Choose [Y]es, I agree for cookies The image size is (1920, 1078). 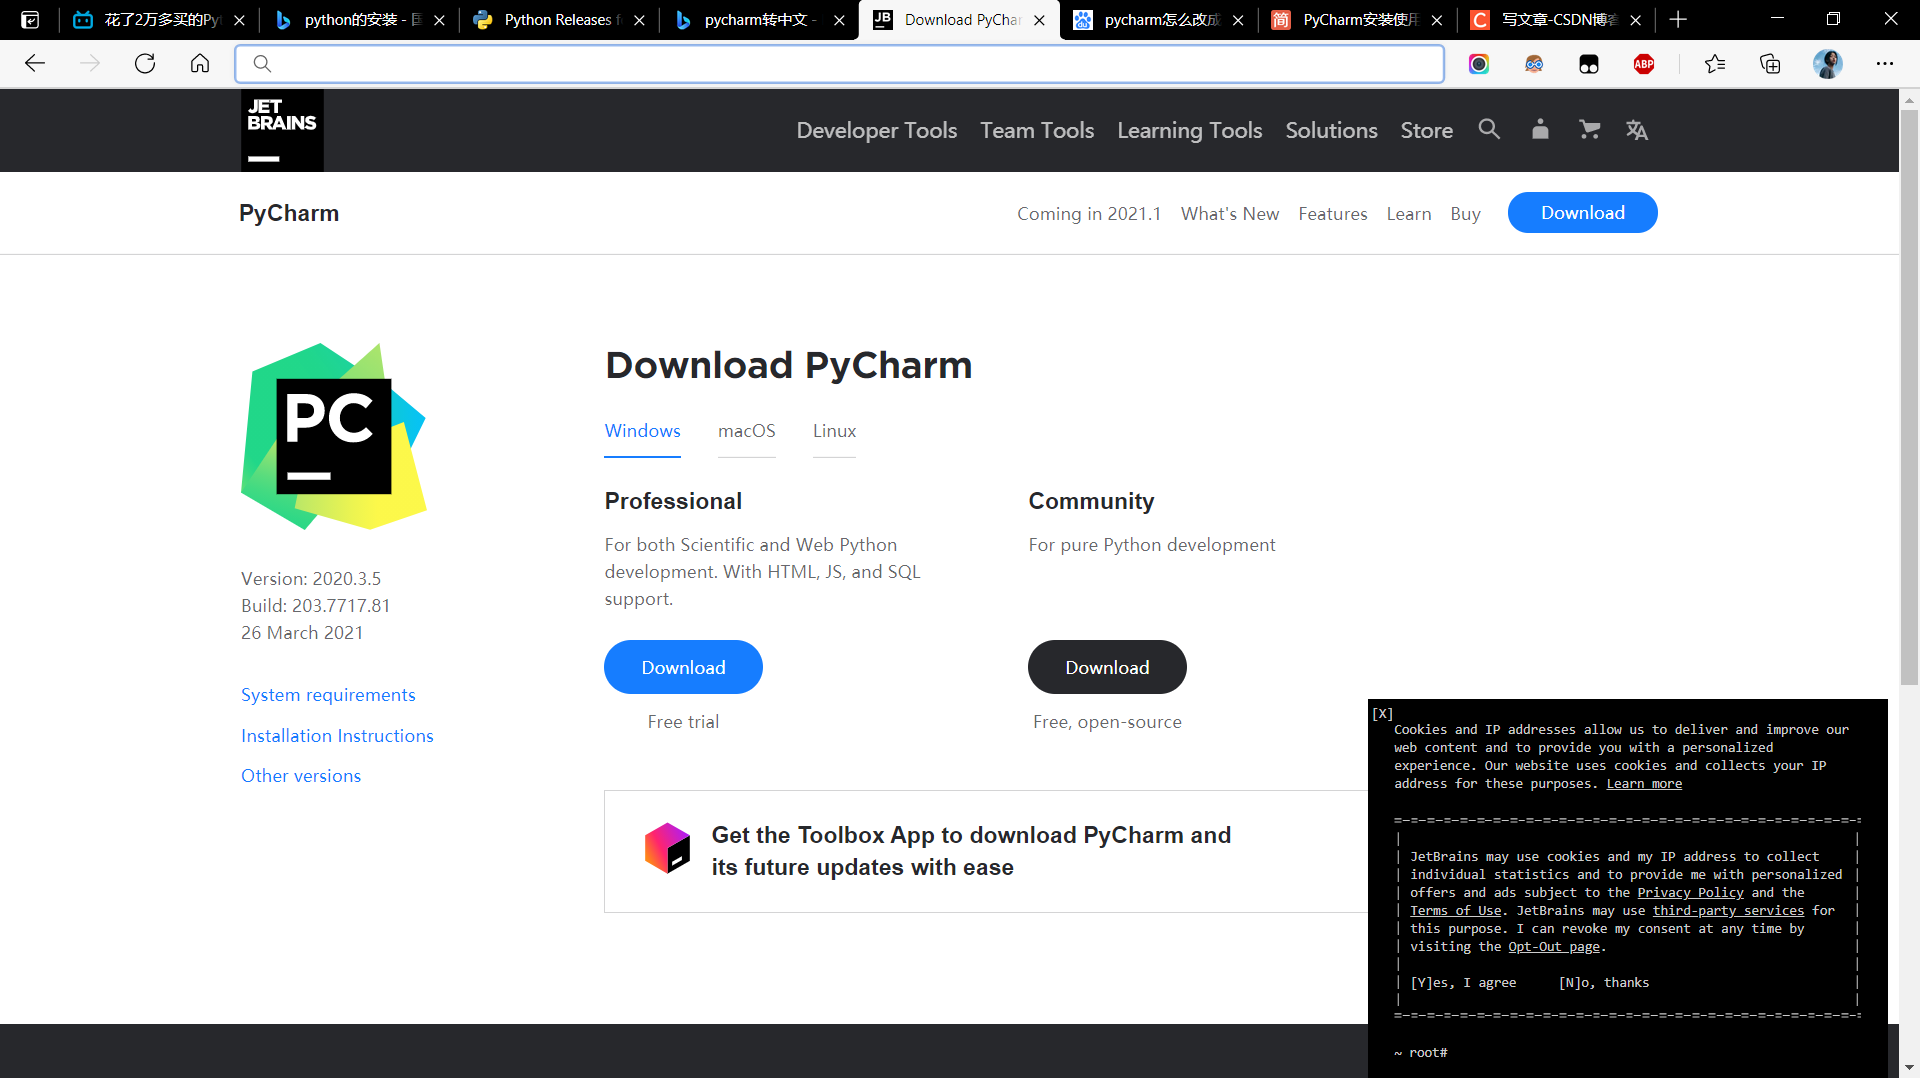click(1463, 983)
